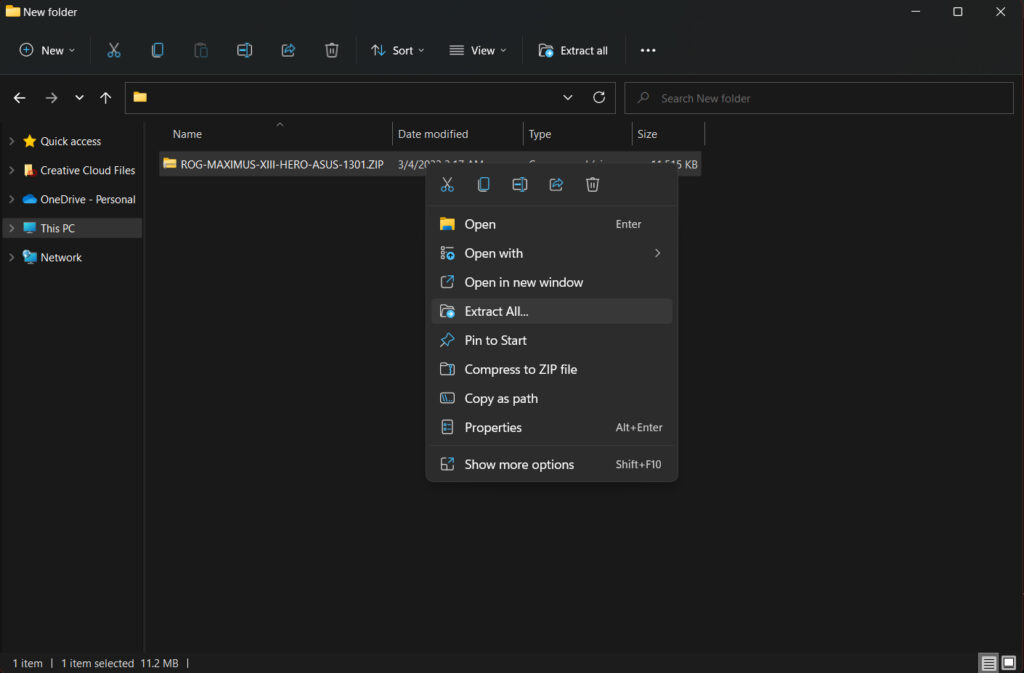Viewport: 1024px width, 673px height.
Task: Expand the Open with submenu
Action: 656,254
